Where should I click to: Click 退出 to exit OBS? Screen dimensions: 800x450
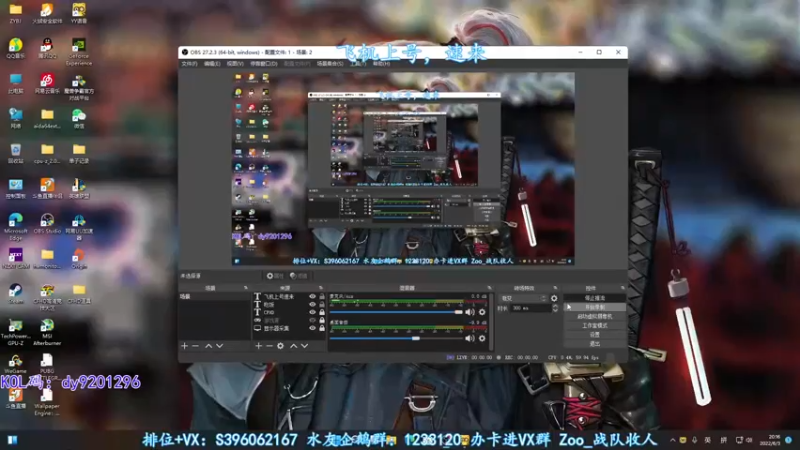pos(594,344)
